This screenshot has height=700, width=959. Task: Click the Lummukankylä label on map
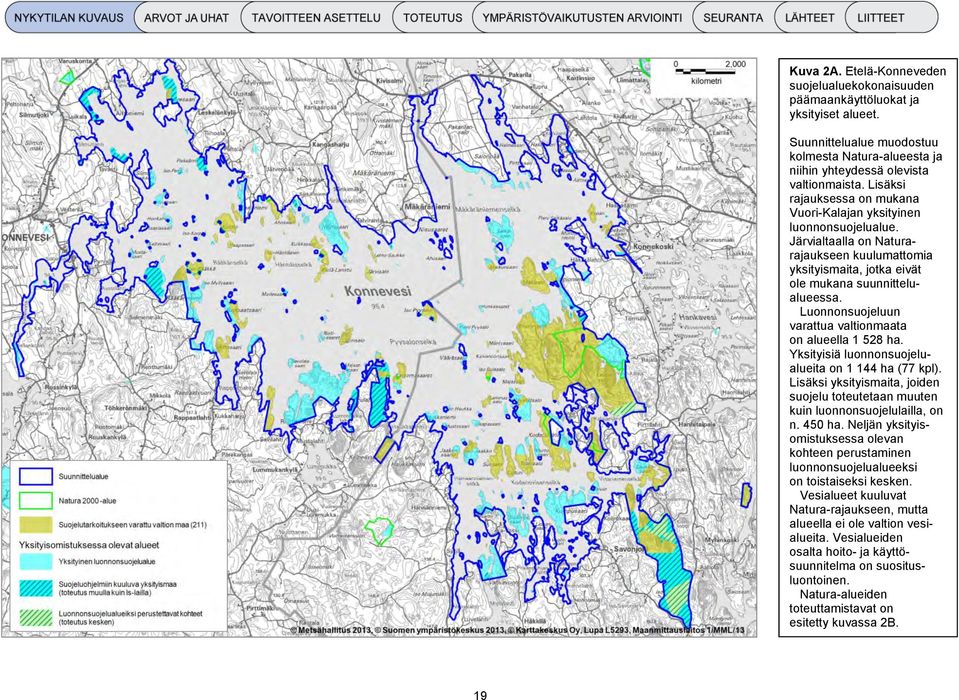coord(275,470)
